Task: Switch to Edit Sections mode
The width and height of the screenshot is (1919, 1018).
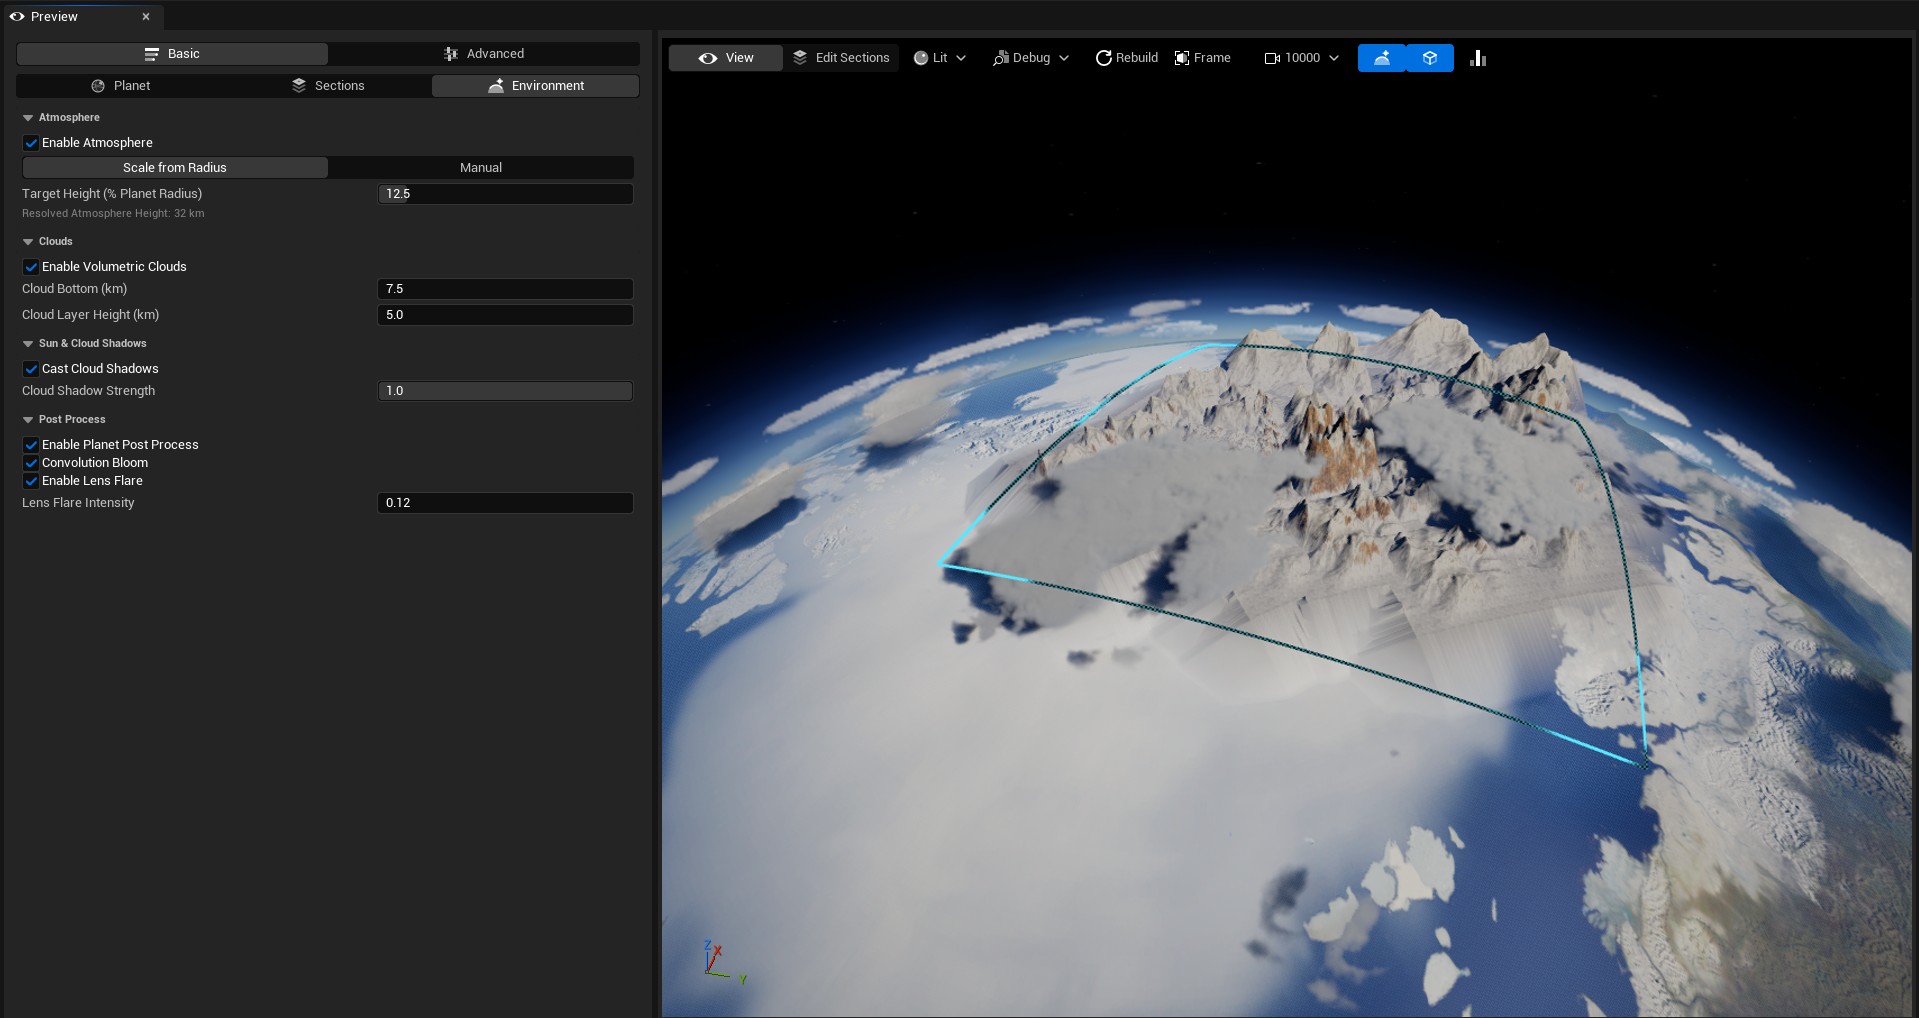Action: coord(841,58)
